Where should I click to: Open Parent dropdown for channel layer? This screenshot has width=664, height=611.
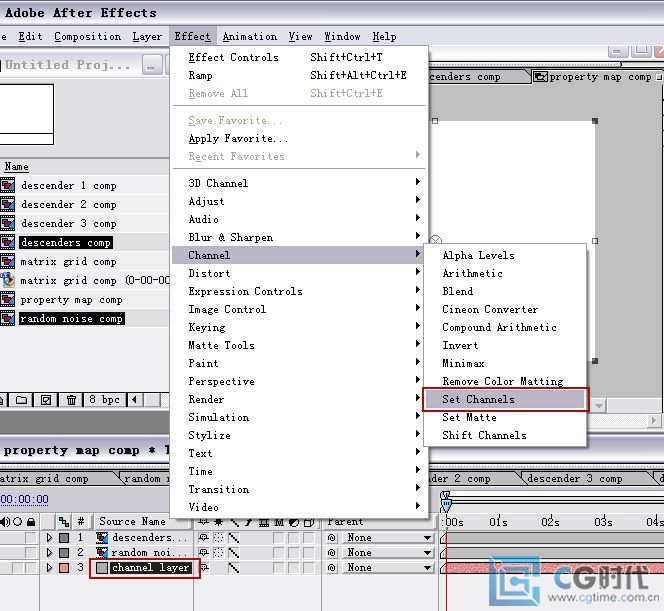tap(388, 567)
